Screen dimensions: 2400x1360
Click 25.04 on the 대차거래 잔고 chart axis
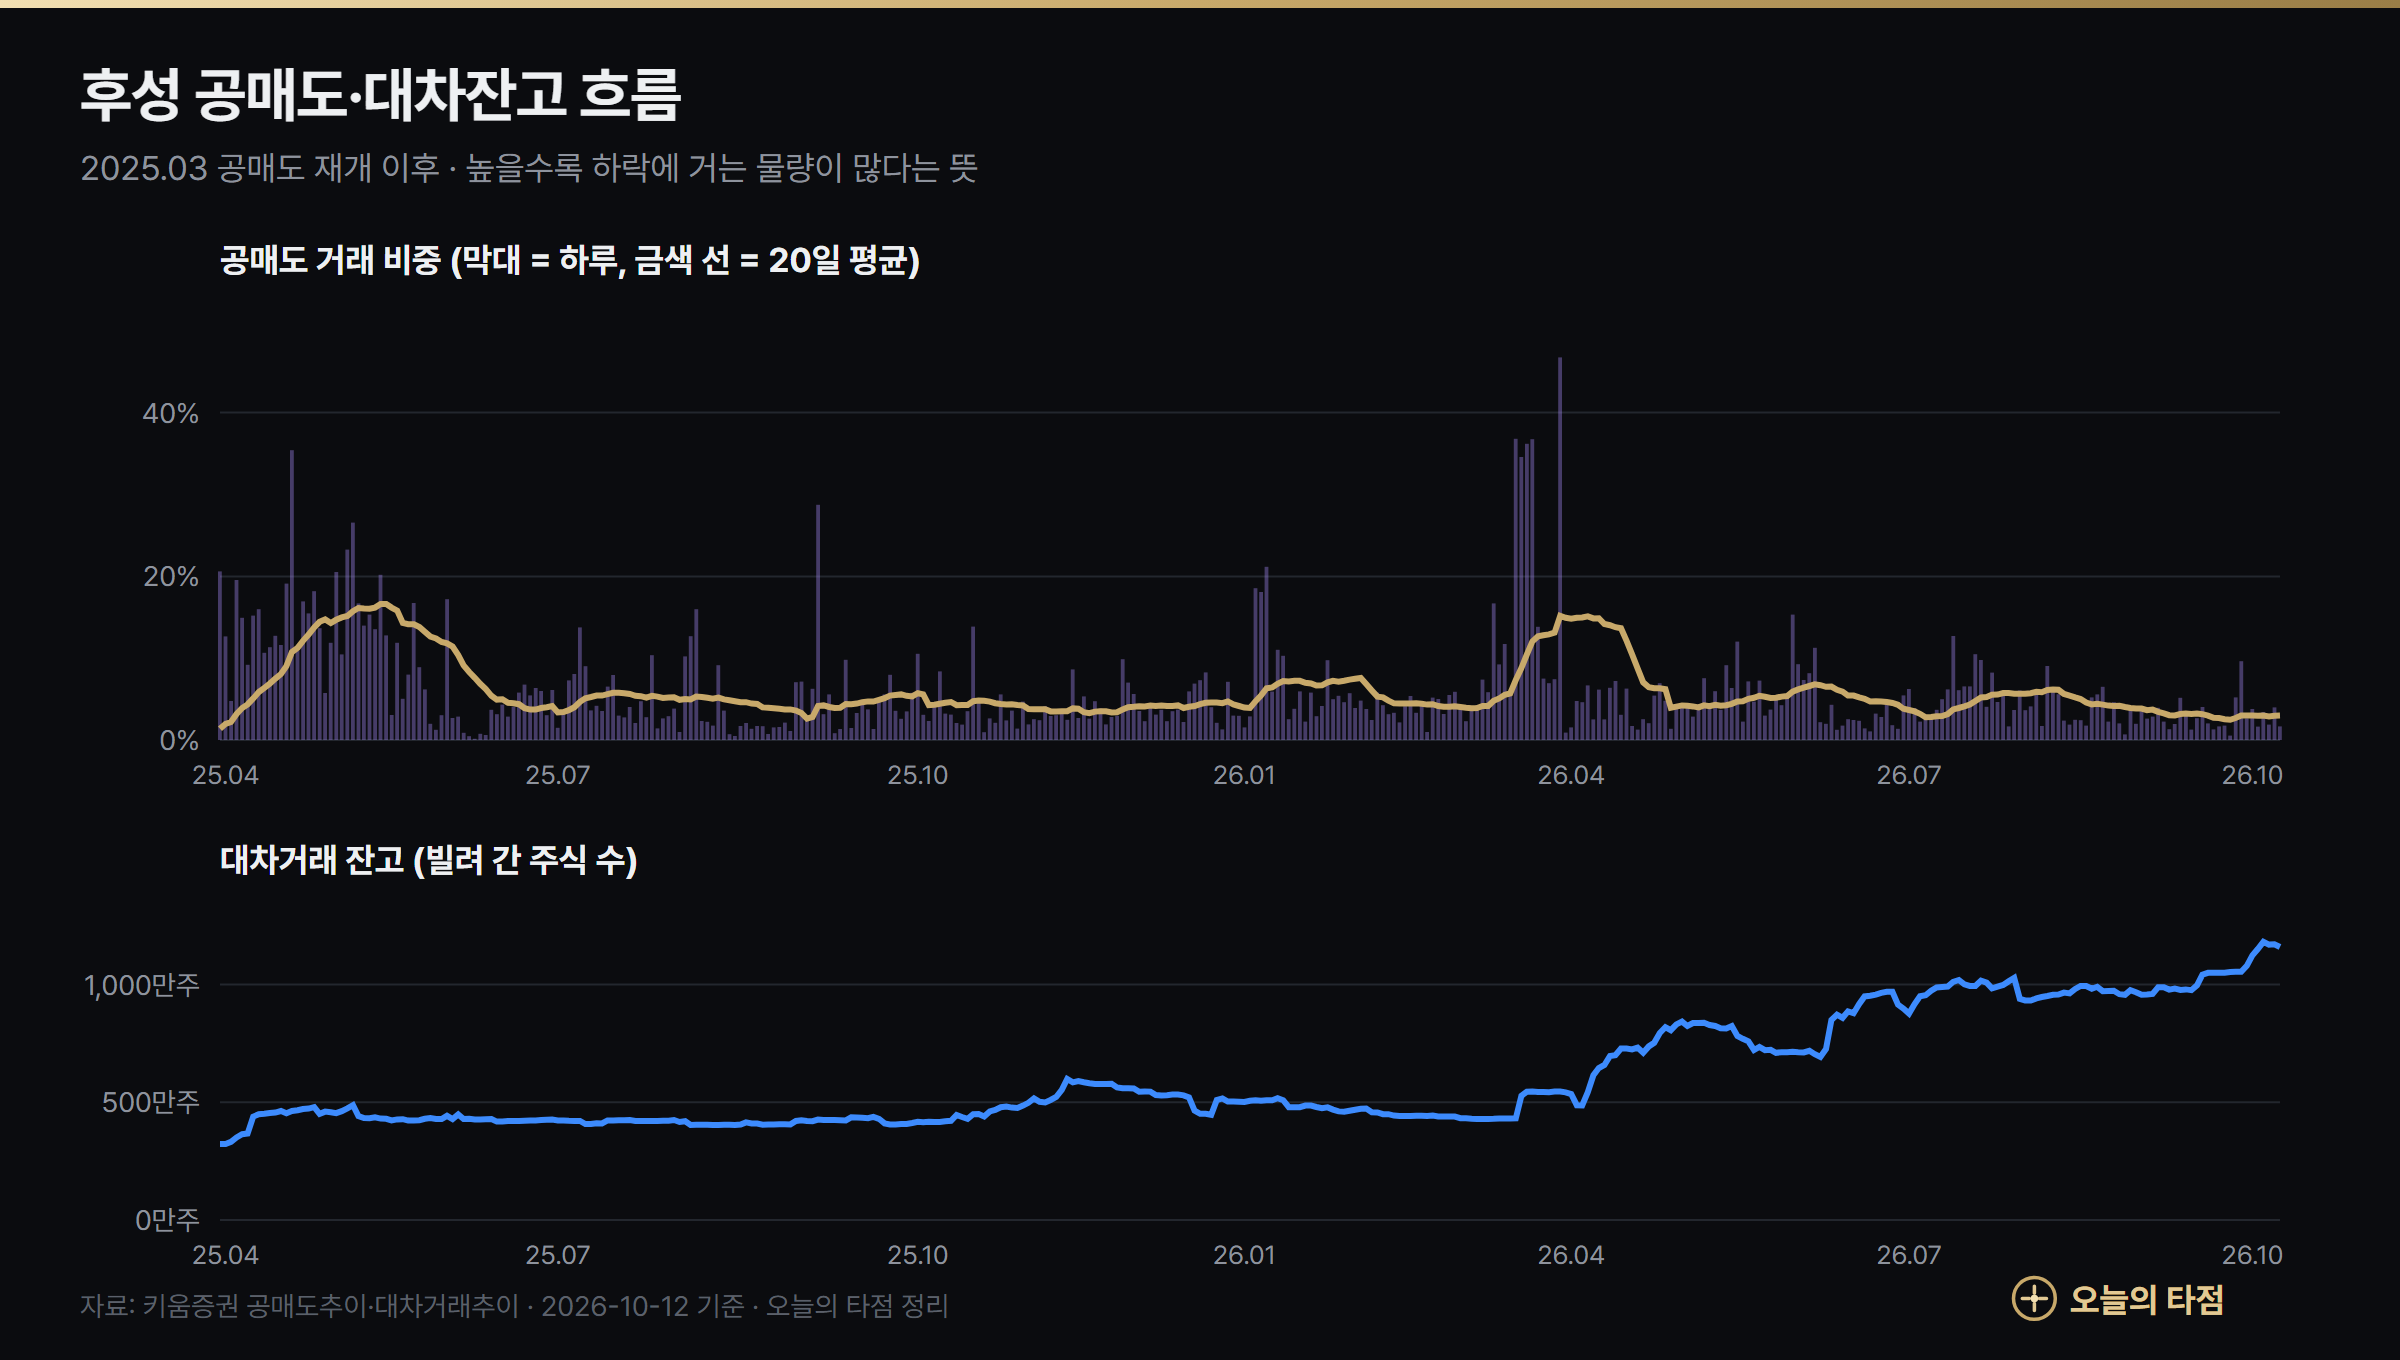click(225, 1255)
